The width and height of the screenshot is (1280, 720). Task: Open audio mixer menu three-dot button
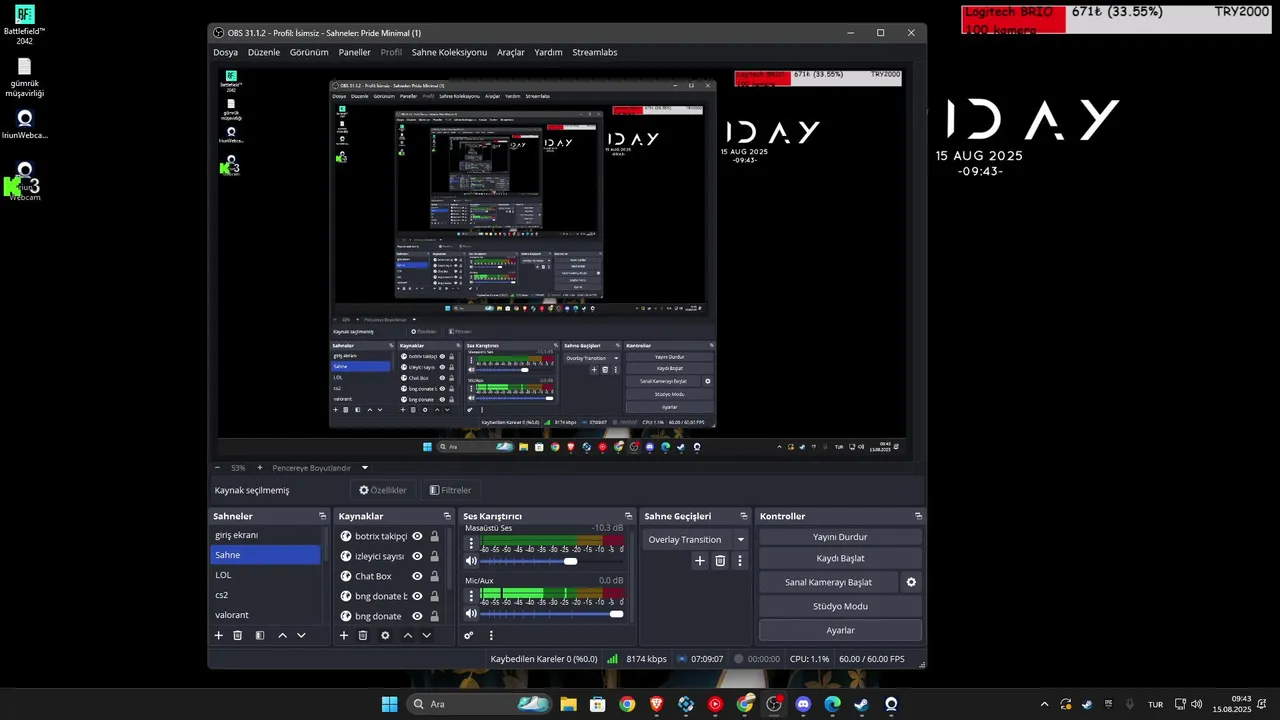point(491,635)
